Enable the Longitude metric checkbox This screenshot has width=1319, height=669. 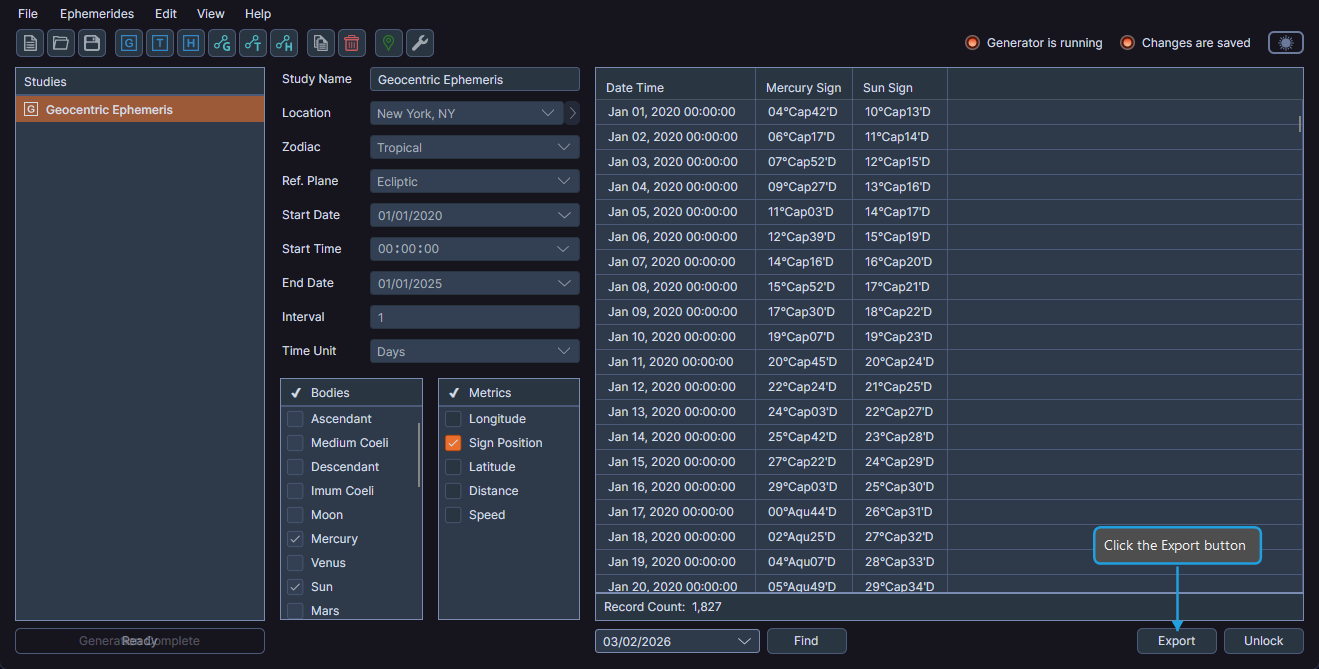(x=452, y=418)
